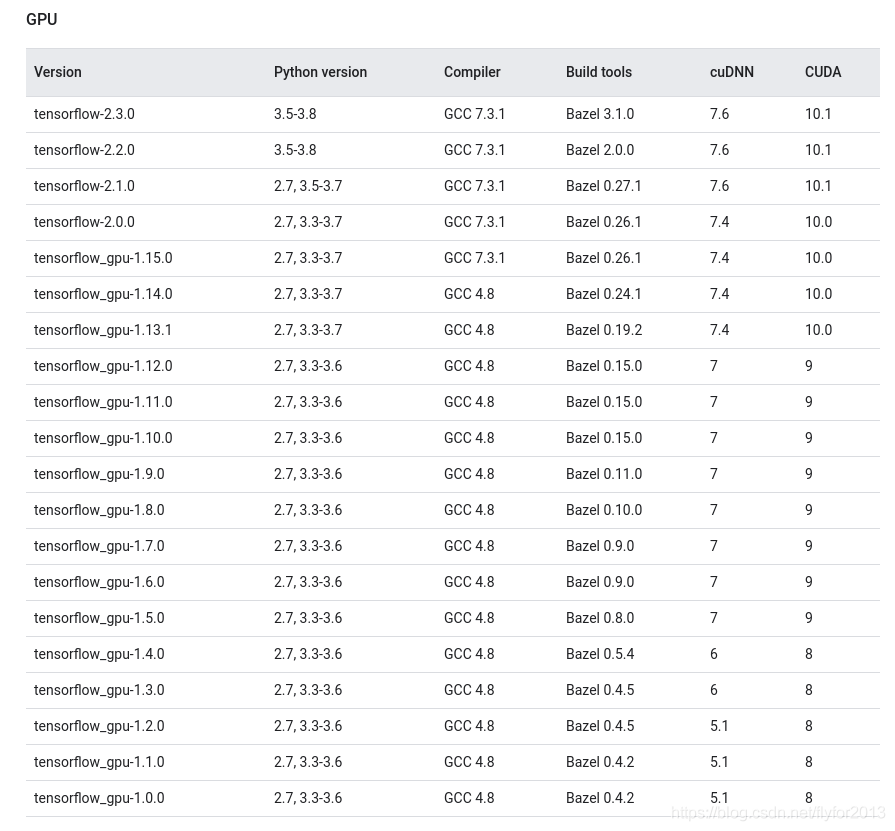Click GCC 7.3.1 in tensorflow_gpu-1.15.0 row
Screen dimensions: 895x831
coord(474,258)
